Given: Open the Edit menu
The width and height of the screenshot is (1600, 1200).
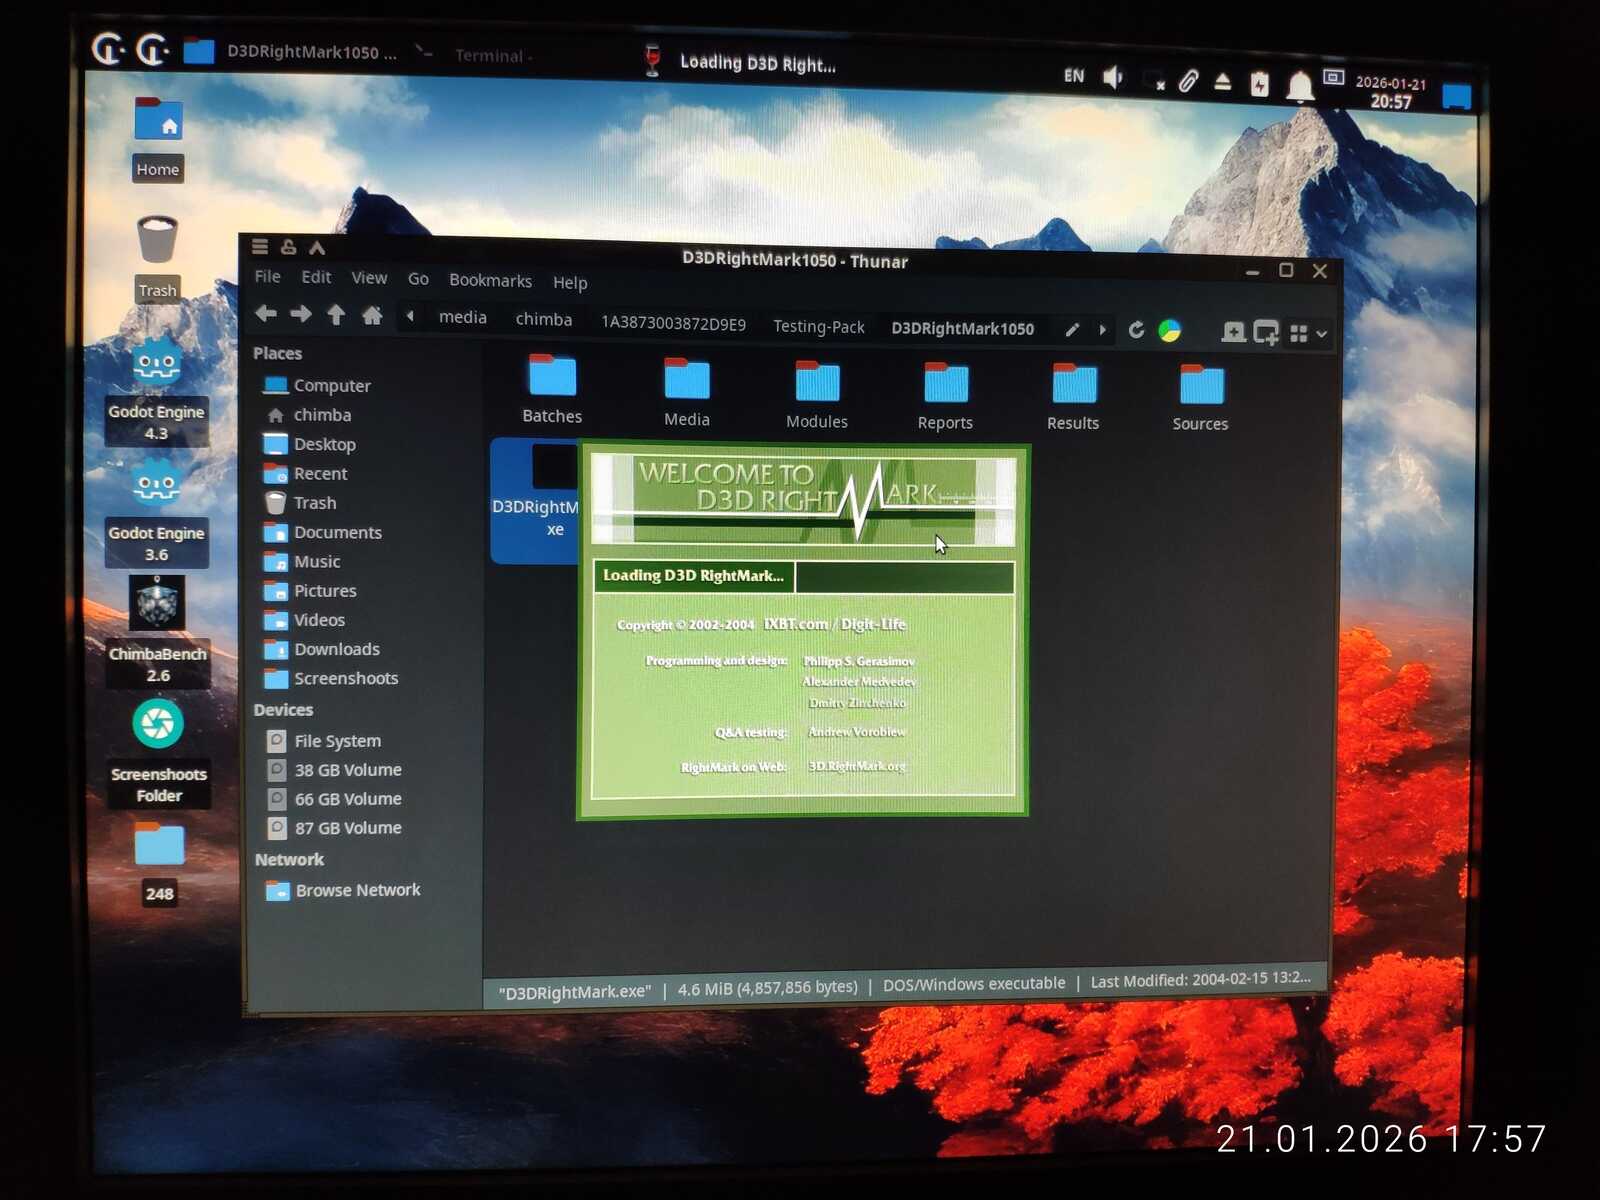Looking at the screenshot, I should click(316, 277).
